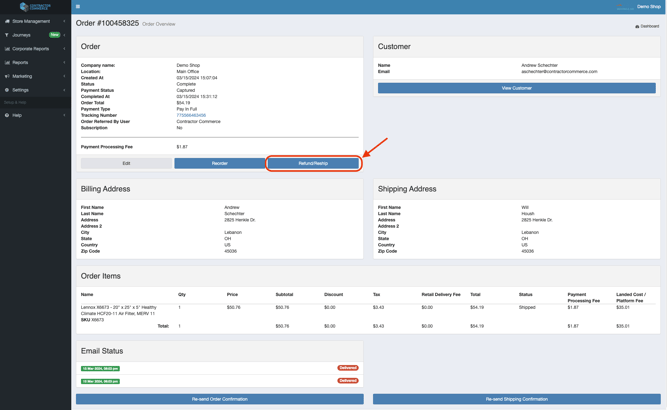Click customer name Andrew Schechter

tap(539, 65)
